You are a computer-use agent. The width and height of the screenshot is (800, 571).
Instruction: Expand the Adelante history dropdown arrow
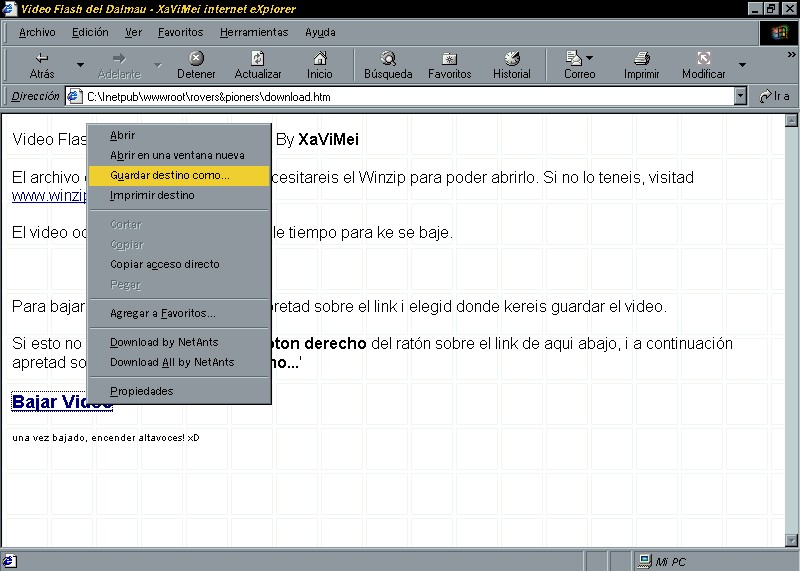[158, 65]
